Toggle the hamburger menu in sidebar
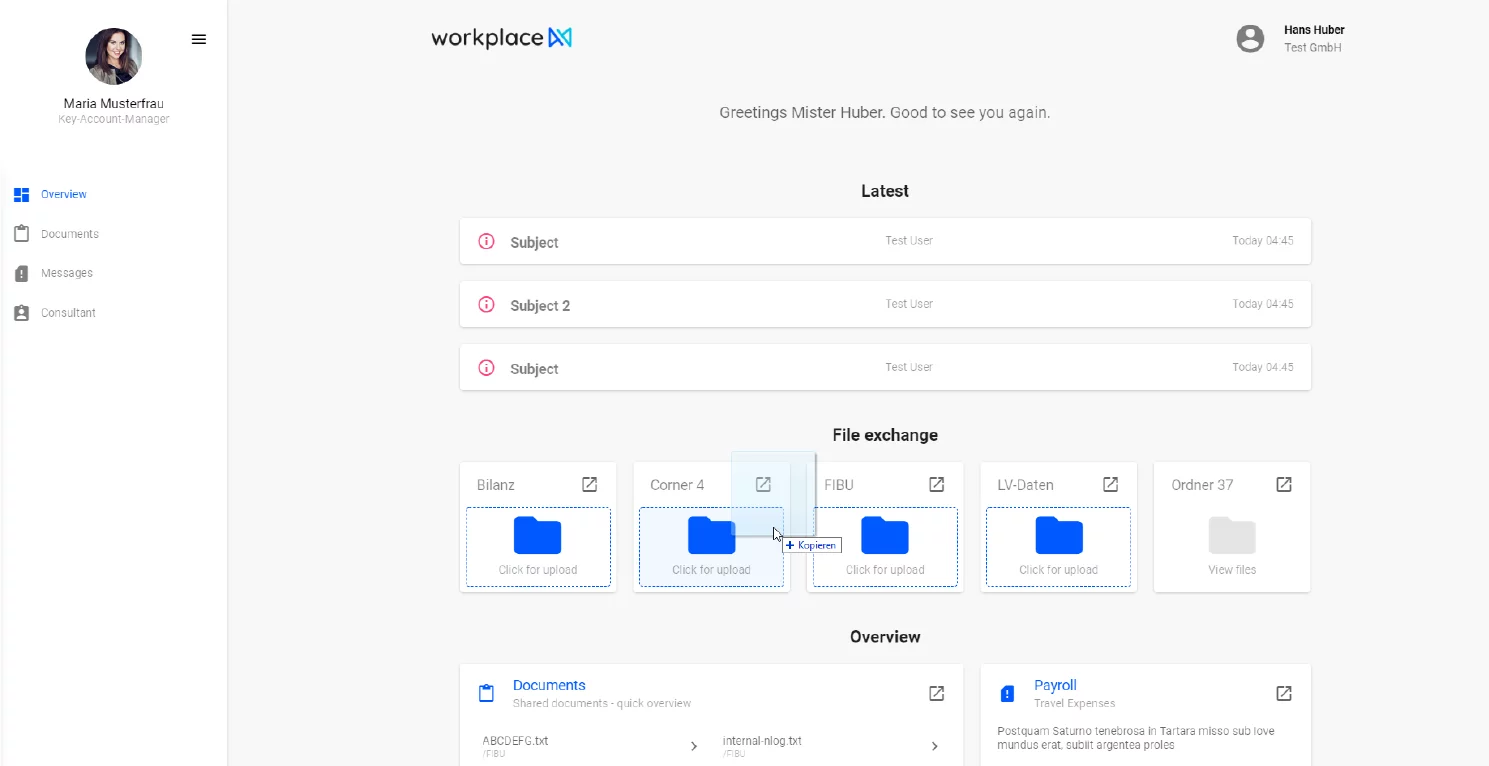The width and height of the screenshot is (1489, 766). pyautogui.click(x=199, y=40)
